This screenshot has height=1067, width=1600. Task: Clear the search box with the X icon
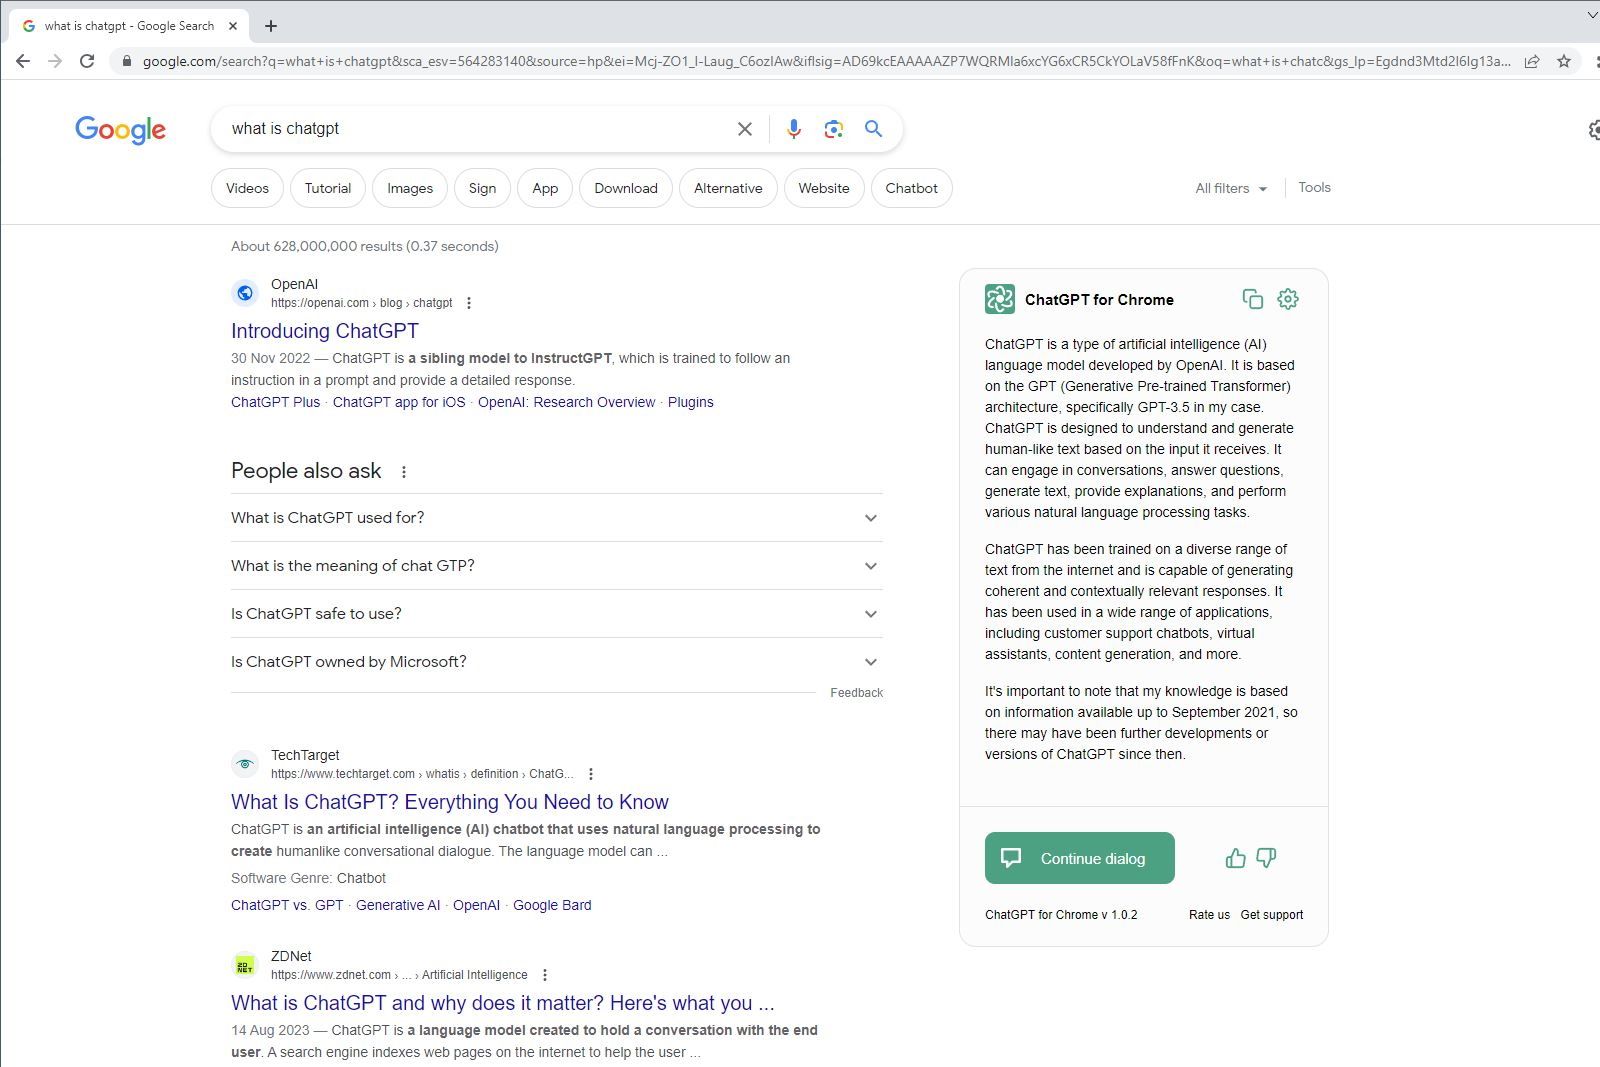[744, 129]
